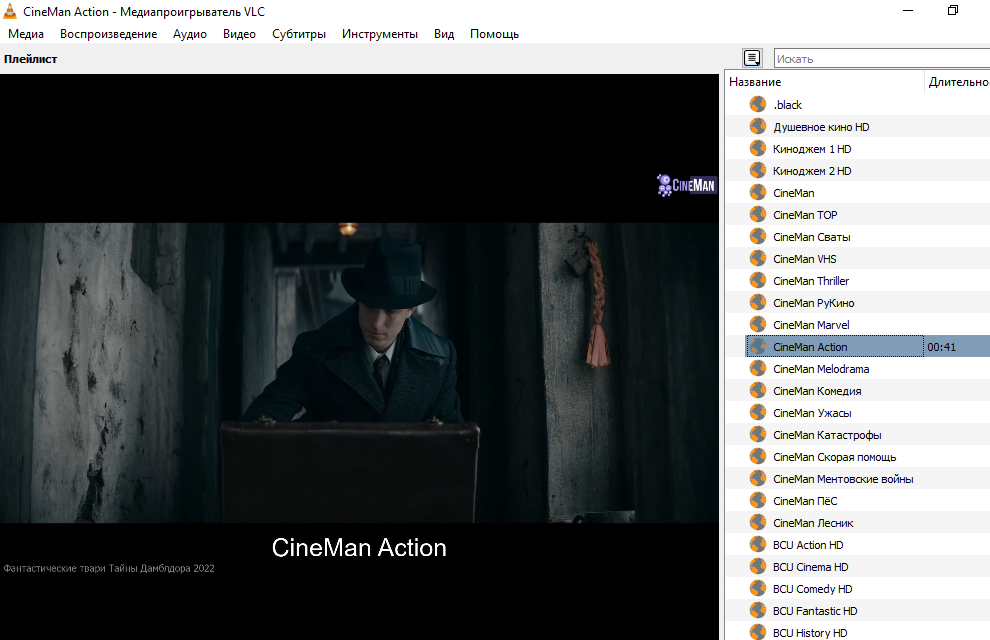Click the stream icon next to BCU Cinema HD
Image resolution: width=990 pixels, height=640 pixels.
coord(758,566)
